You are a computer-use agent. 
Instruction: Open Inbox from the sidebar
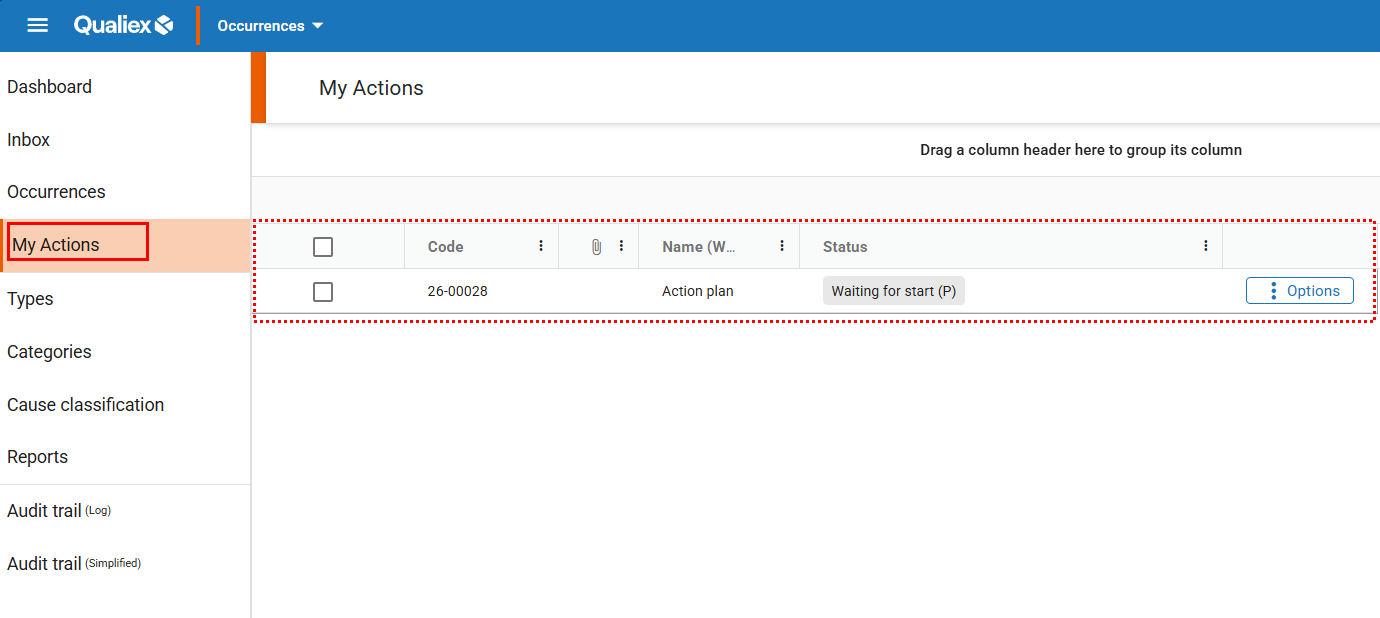(28, 140)
